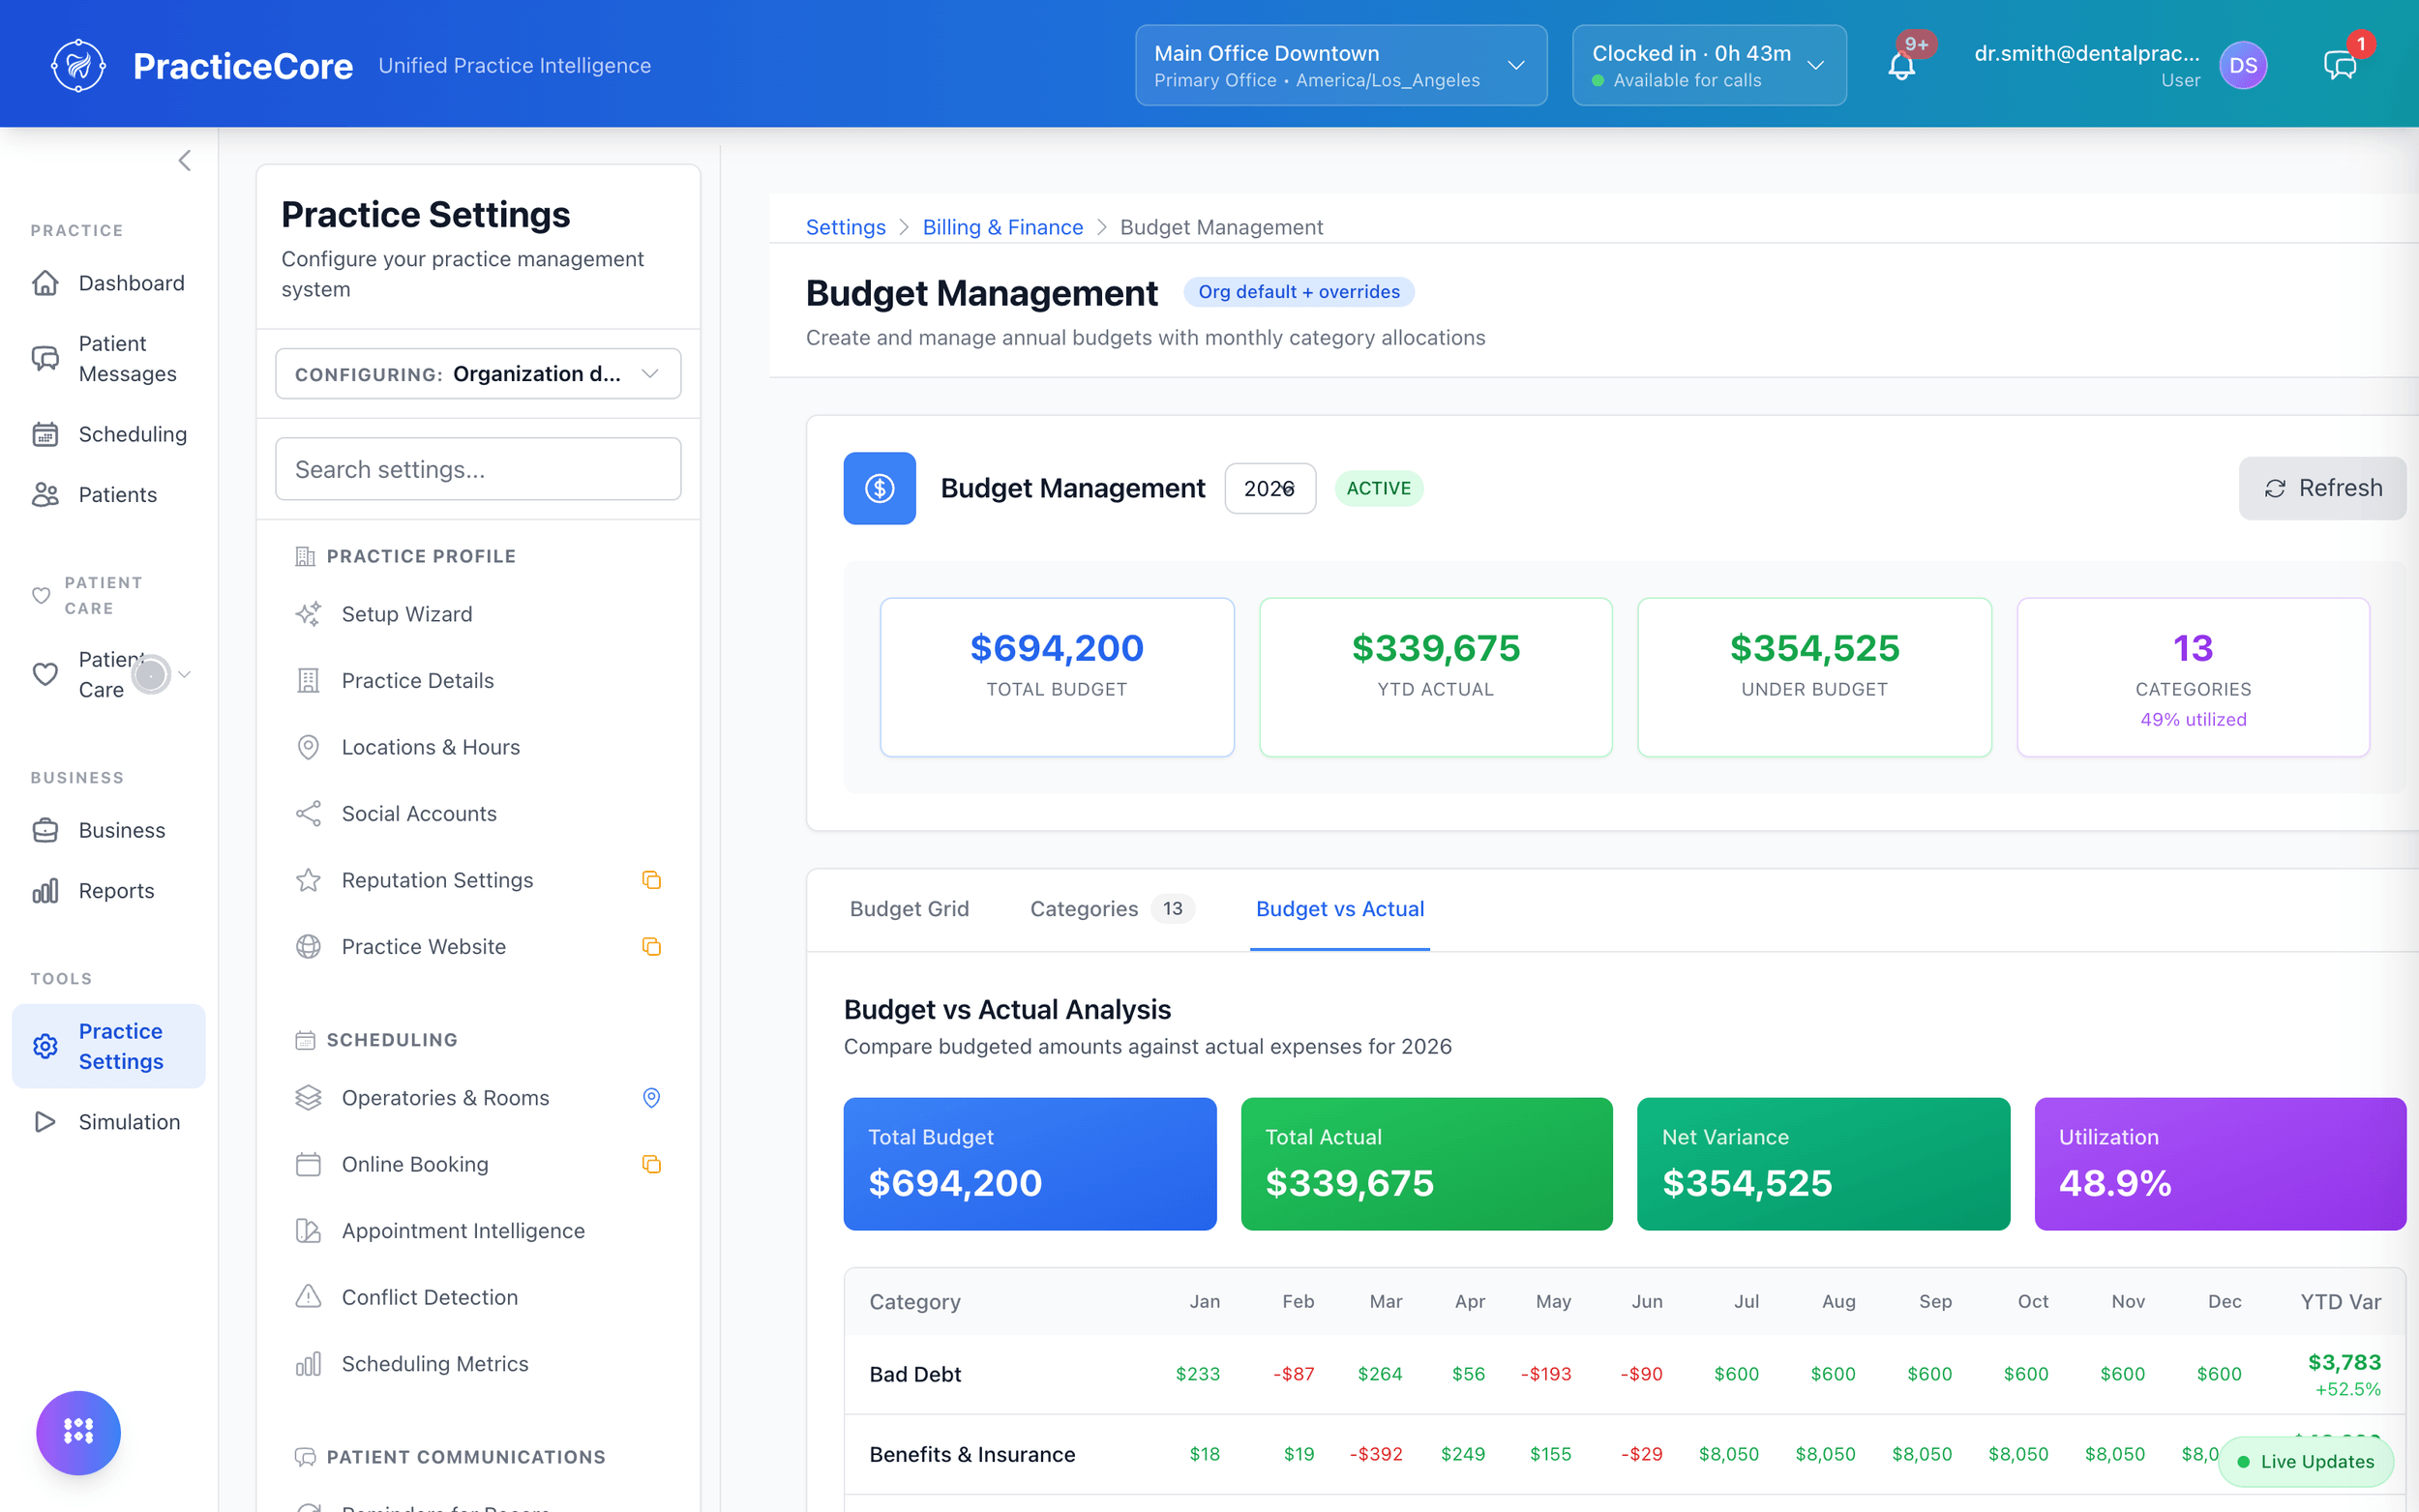Image resolution: width=2419 pixels, height=1512 pixels.
Task: Select the Budget vs Actual tab
Action: pos(1339,908)
